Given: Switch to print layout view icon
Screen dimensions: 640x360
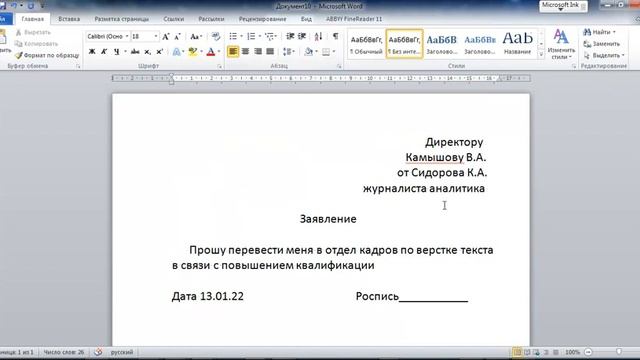Looking at the screenshot, I should 517,352.
